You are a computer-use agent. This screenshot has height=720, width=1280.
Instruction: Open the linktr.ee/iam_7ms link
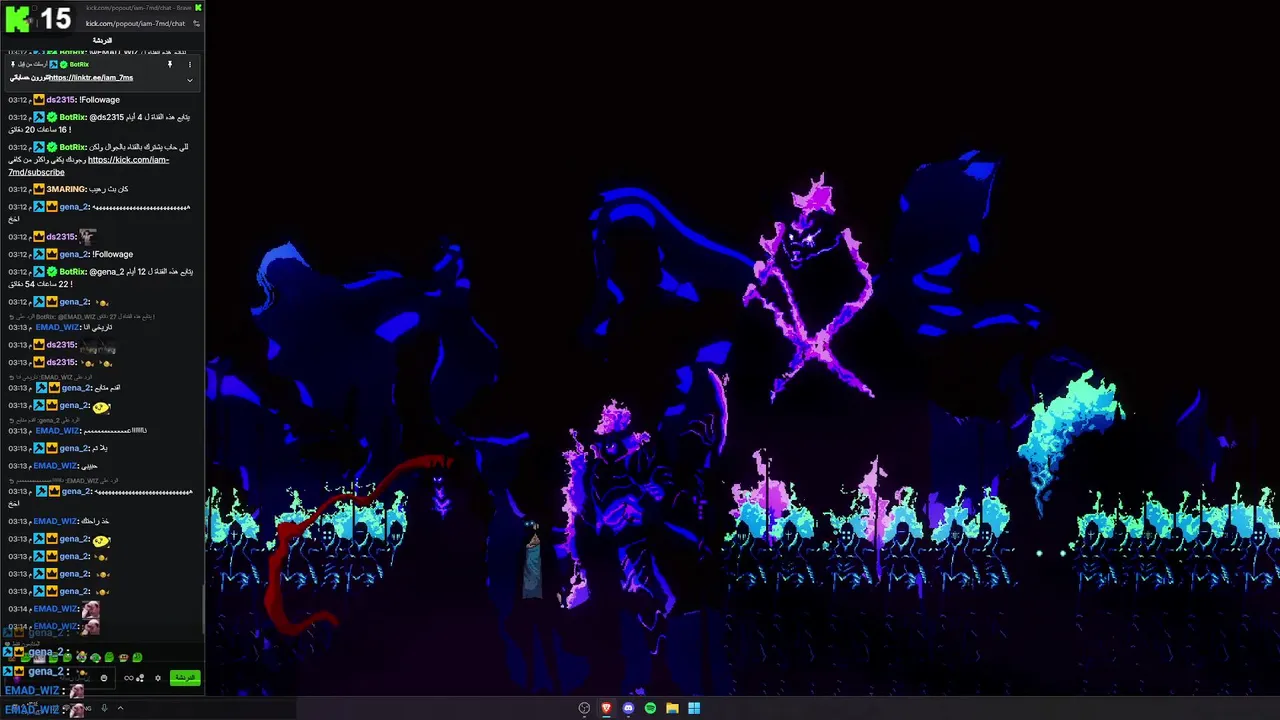click(91, 78)
